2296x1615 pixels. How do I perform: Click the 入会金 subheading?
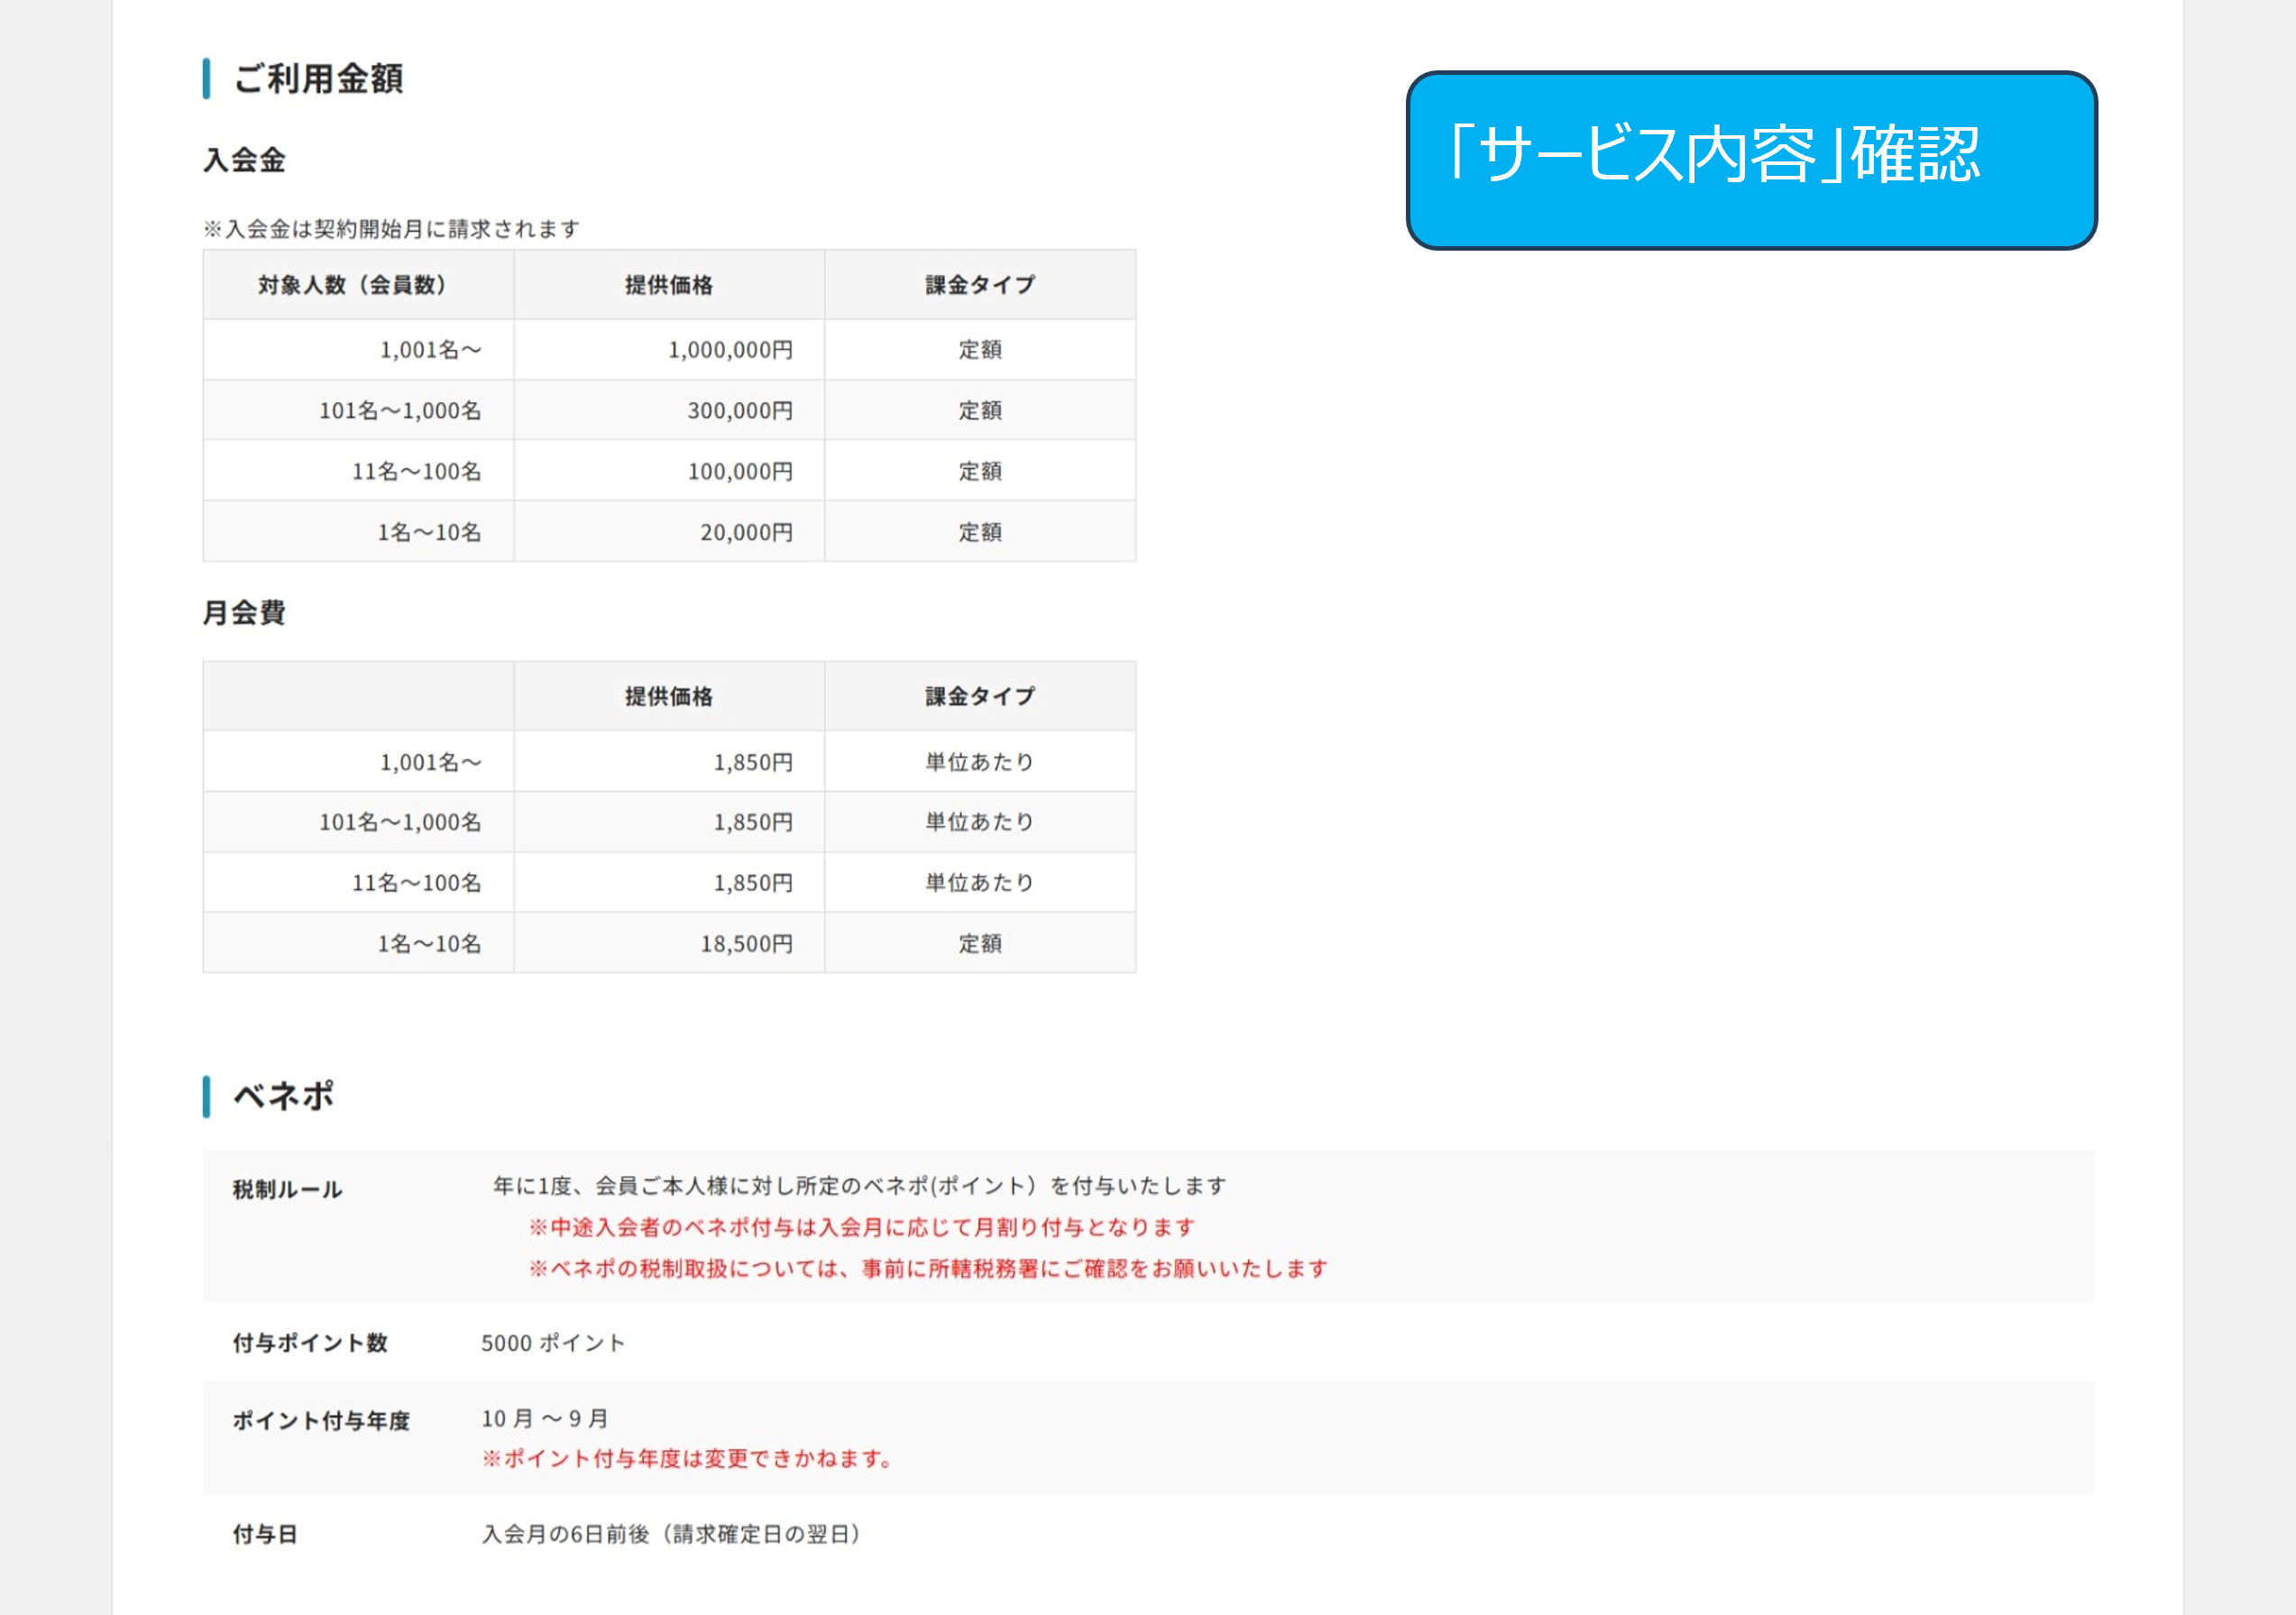[244, 160]
